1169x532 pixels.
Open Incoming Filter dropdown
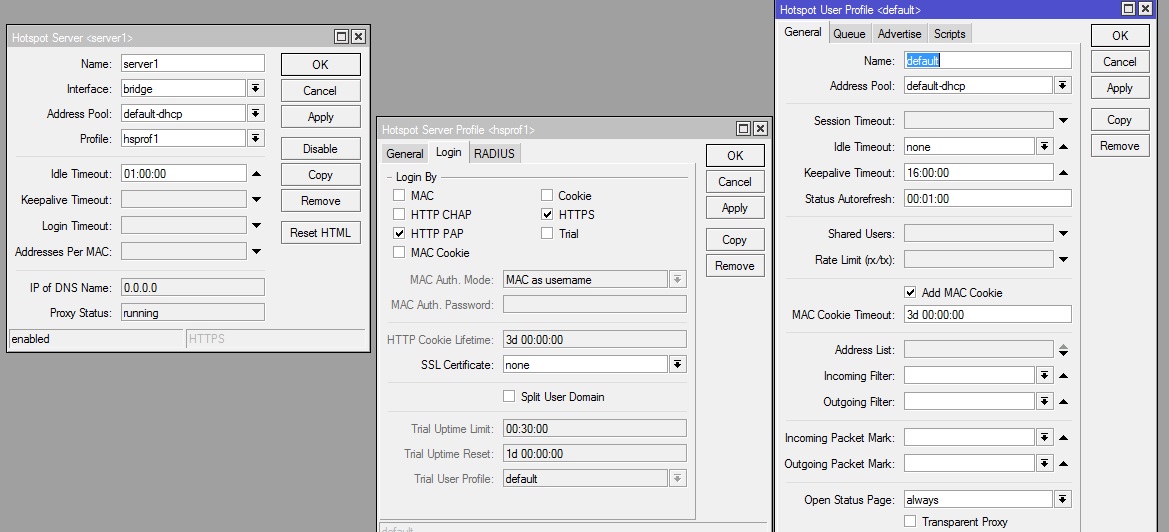click(1044, 376)
